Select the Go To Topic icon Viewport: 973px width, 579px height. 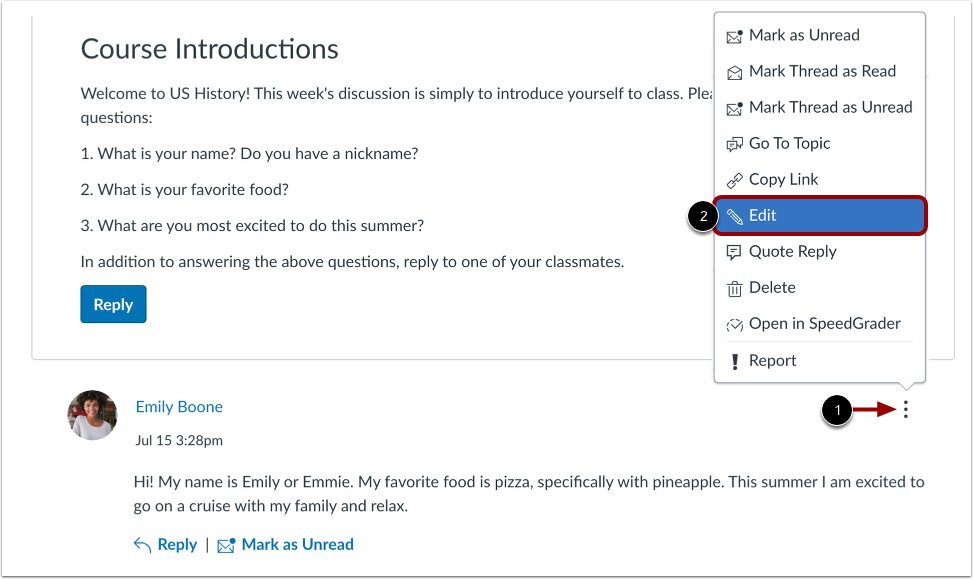(x=736, y=143)
